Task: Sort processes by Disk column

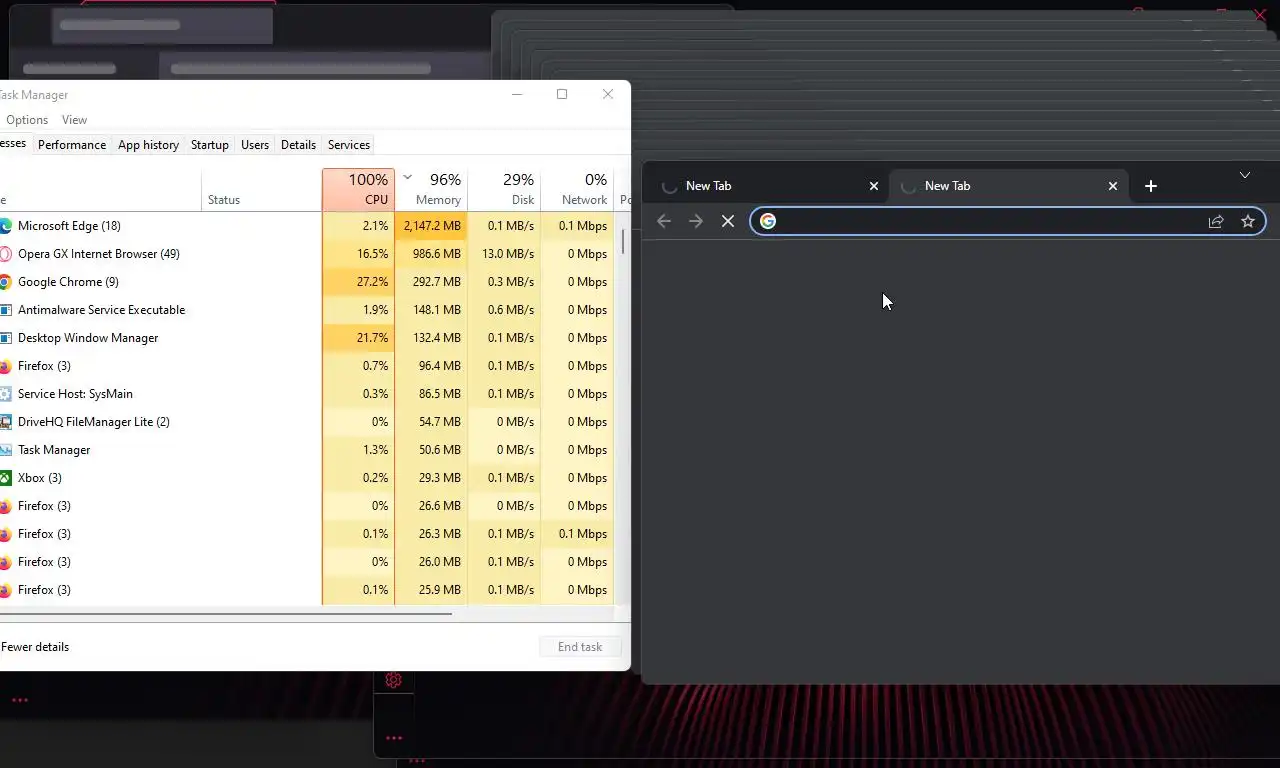Action: pyautogui.click(x=504, y=189)
